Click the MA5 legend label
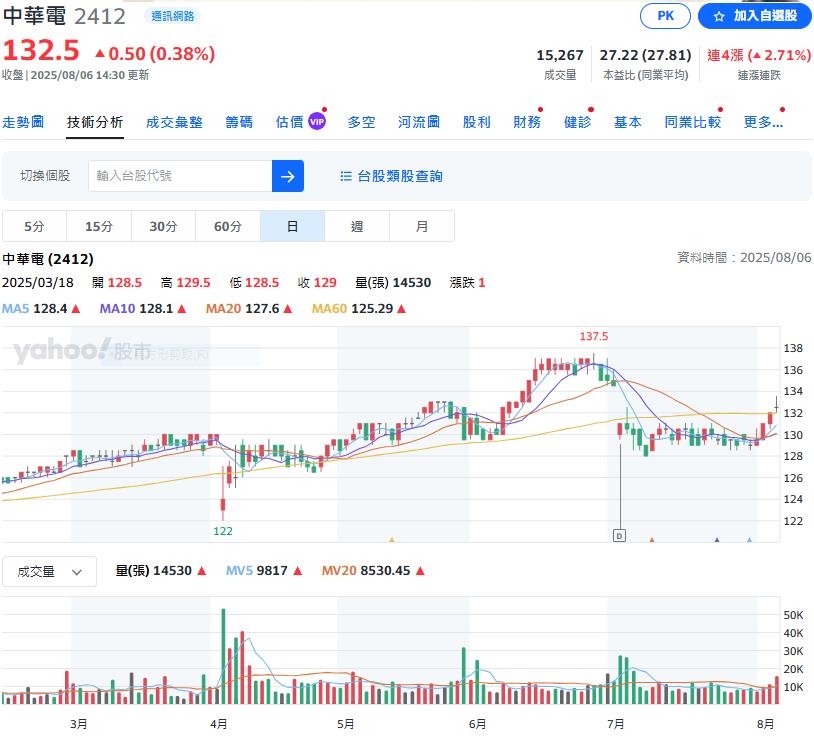 coord(16,308)
